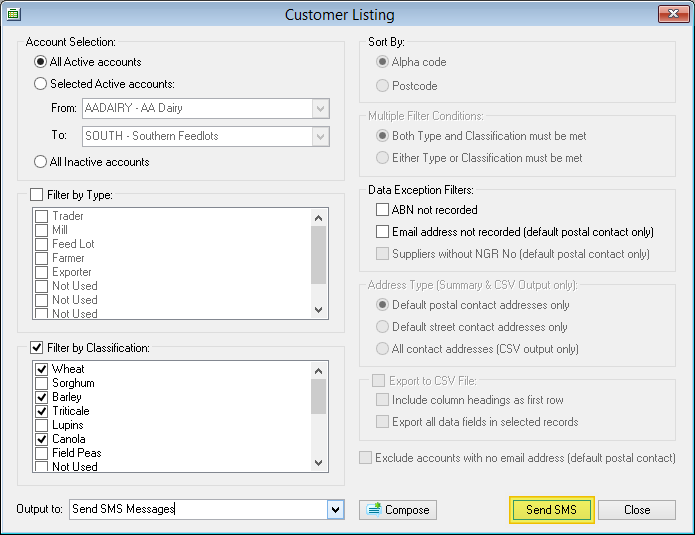This screenshot has width=695, height=535.
Task: Choose Selected Active accounts radio button
Action: [x=41, y=84]
